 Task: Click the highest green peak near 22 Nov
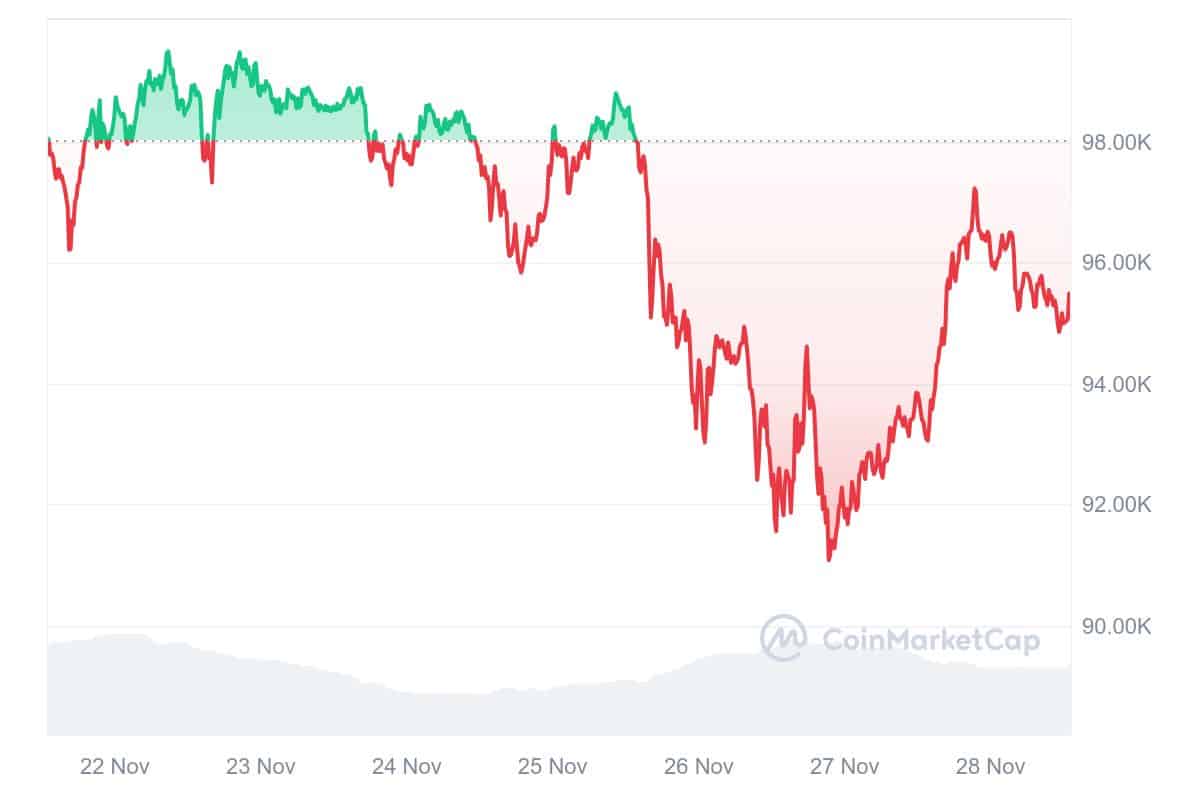coord(167,52)
